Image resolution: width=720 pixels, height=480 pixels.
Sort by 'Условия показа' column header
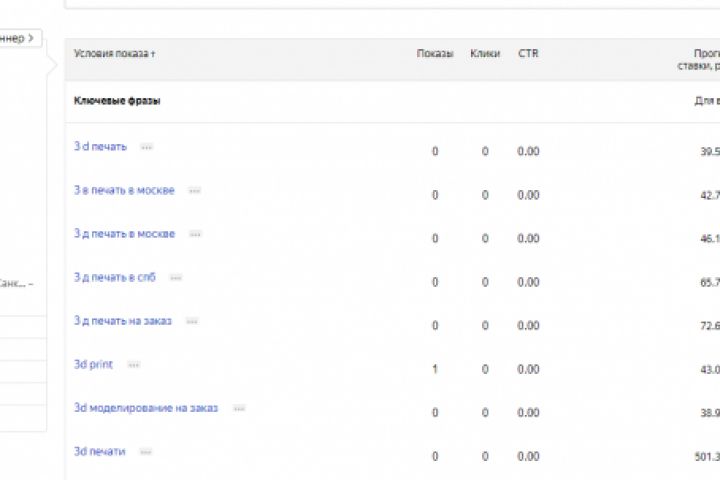click(x=114, y=53)
